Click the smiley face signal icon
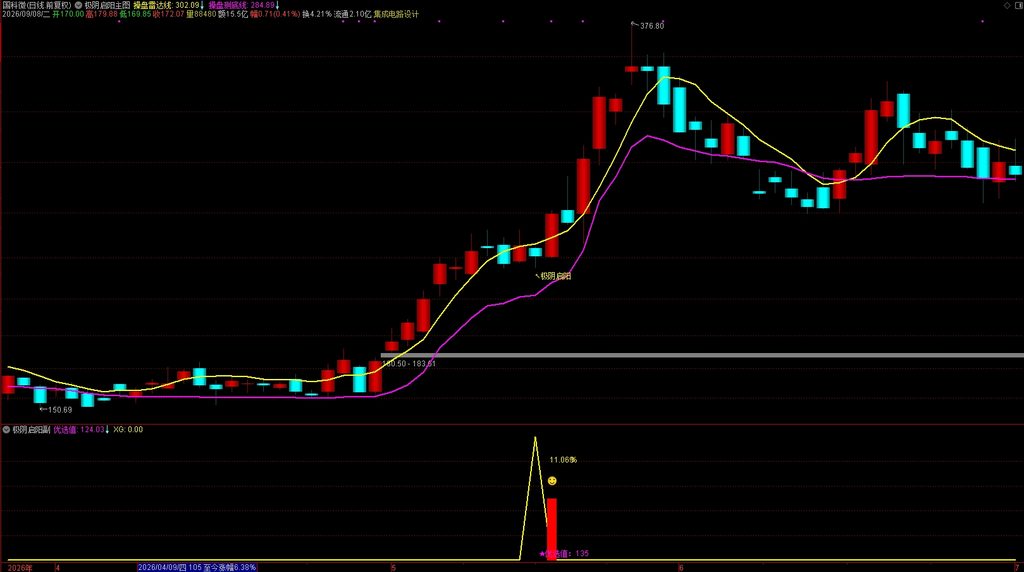Image resolution: width=1024 pixels, height=572 pixels. (x=552, y=481)
